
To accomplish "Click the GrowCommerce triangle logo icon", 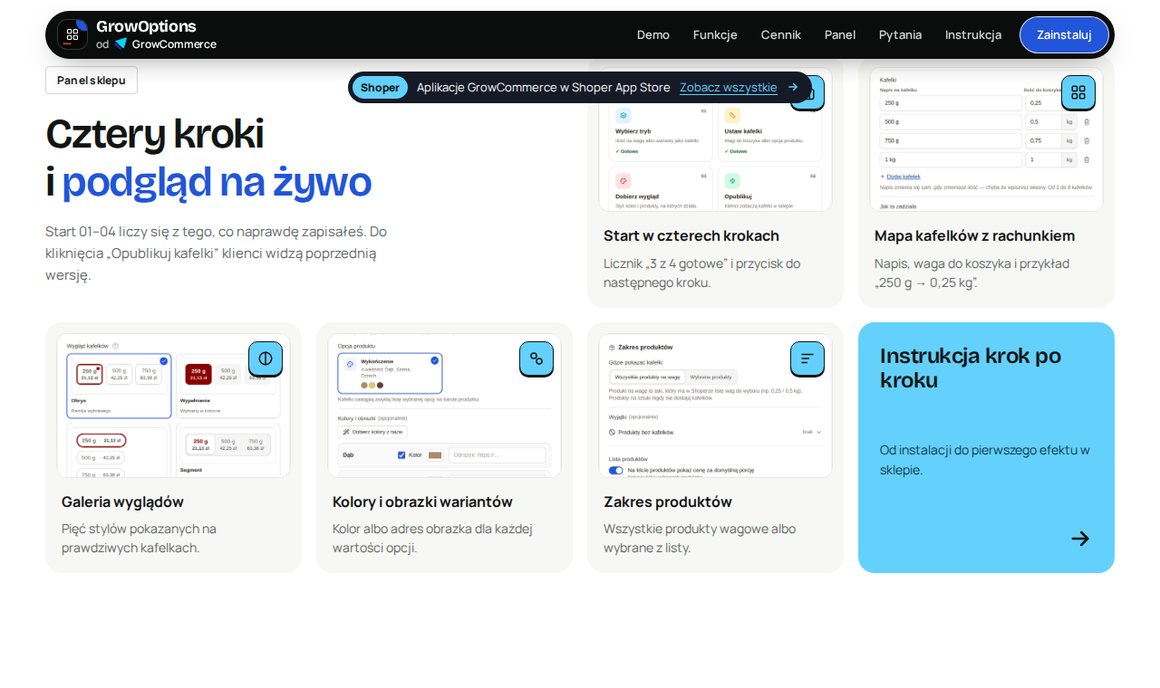I will [x=121, y=44].
